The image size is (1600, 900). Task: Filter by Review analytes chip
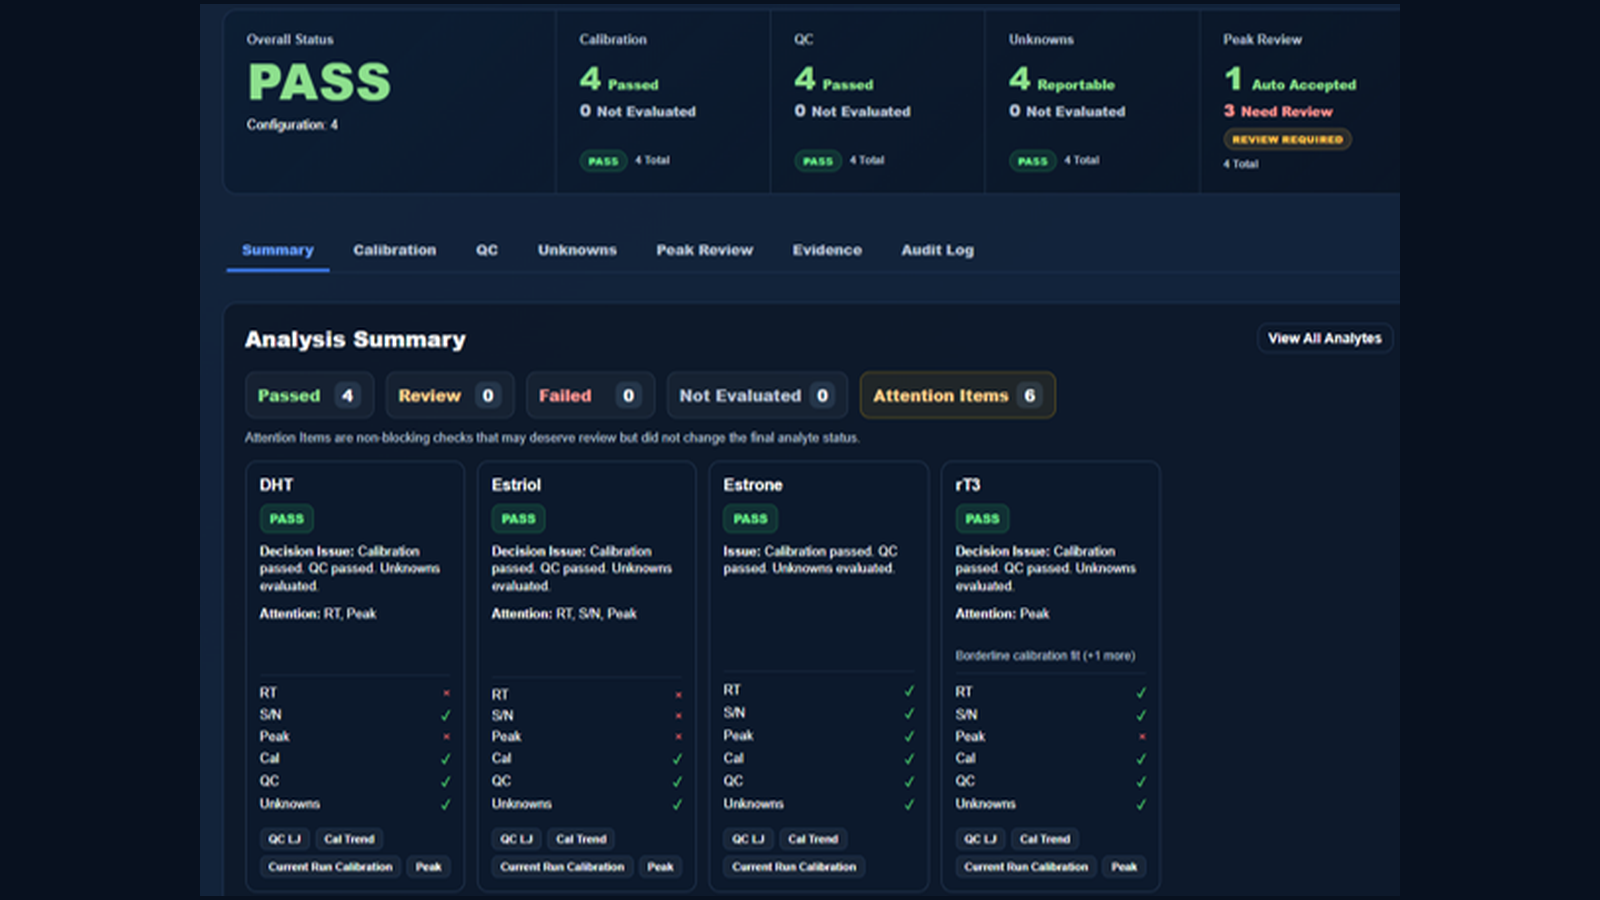(x=450, y=395)
